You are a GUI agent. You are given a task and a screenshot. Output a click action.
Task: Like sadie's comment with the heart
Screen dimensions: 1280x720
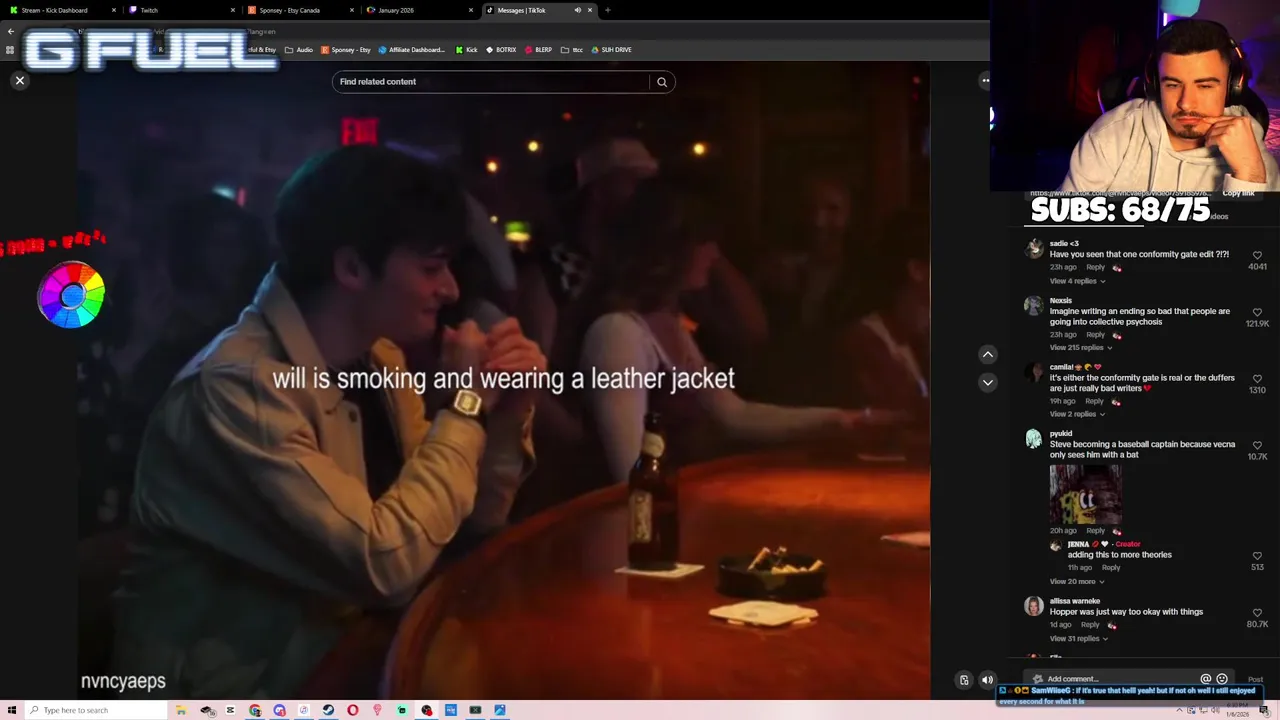[1257, 255]
